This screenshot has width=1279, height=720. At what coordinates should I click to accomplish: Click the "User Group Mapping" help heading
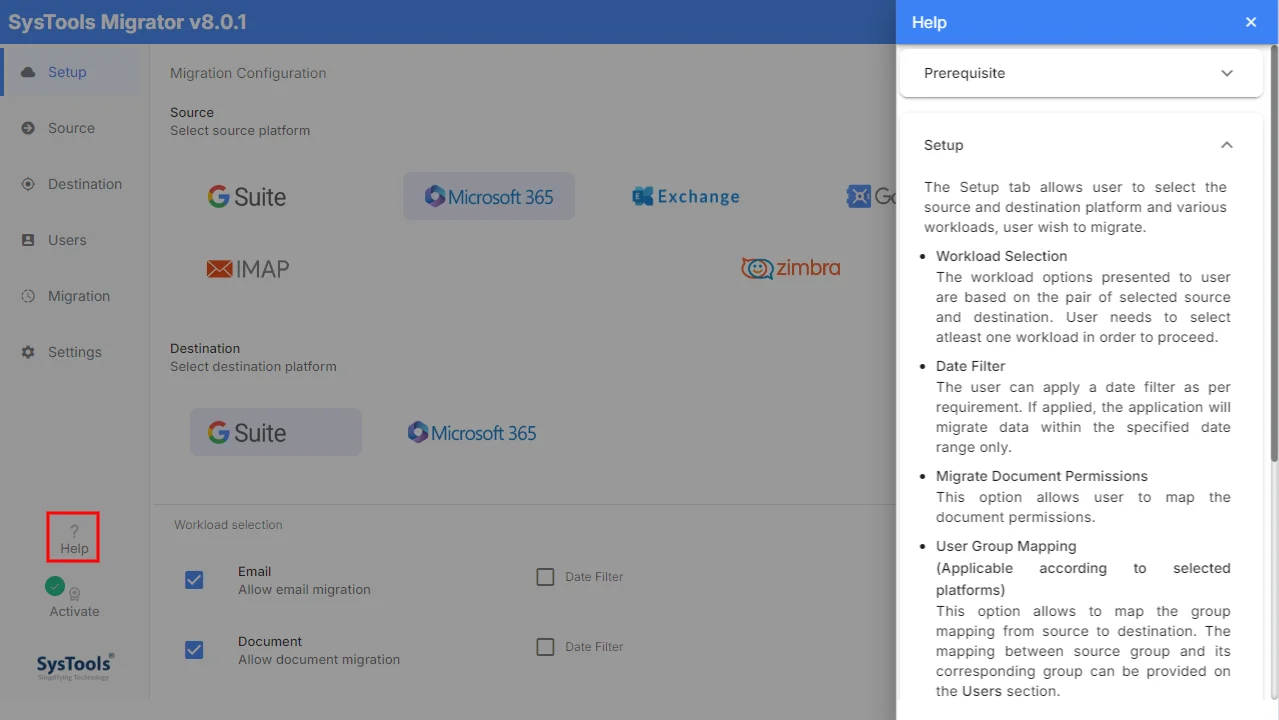pyautogui.click(x=1006, y=546)
